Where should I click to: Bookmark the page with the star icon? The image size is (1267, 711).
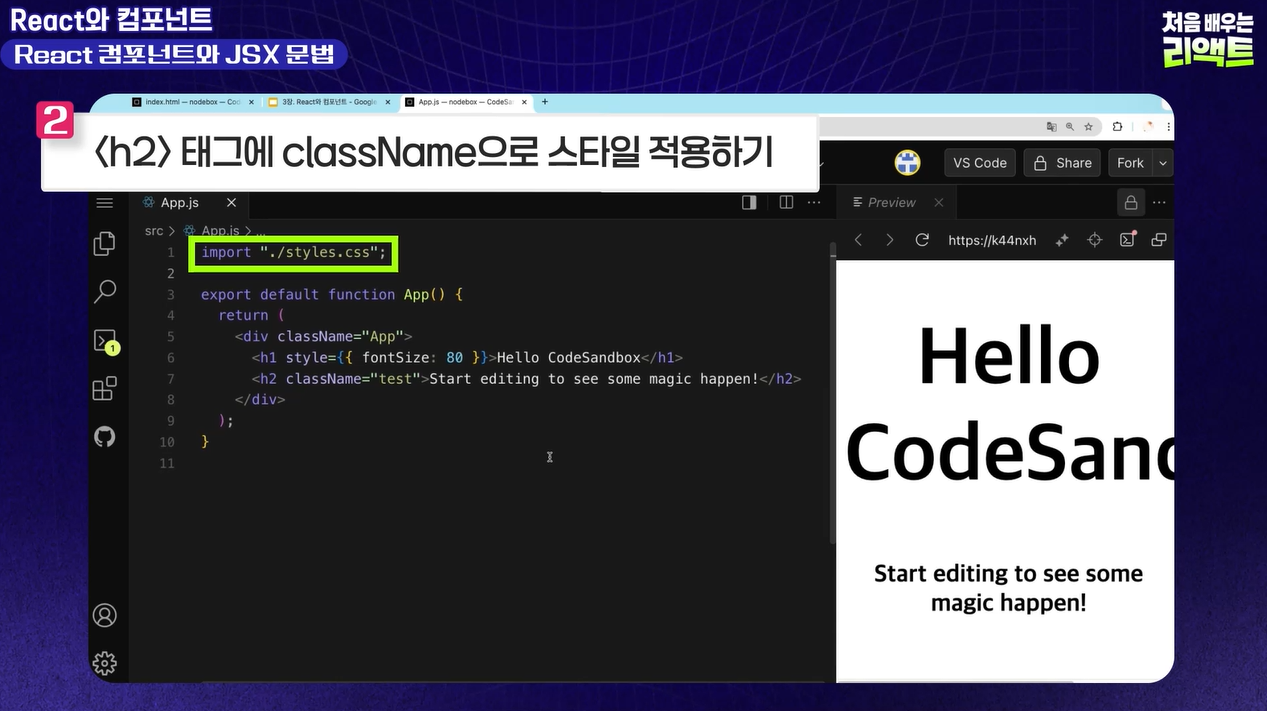1089,127
